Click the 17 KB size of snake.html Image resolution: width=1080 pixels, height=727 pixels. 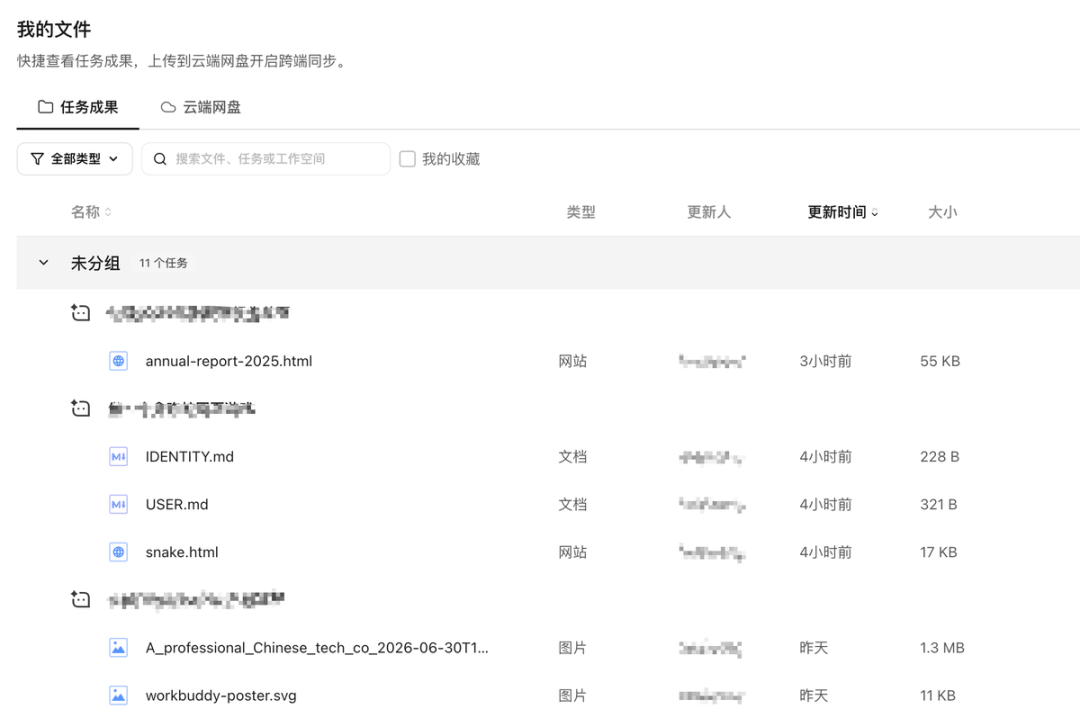pos(939,552)
